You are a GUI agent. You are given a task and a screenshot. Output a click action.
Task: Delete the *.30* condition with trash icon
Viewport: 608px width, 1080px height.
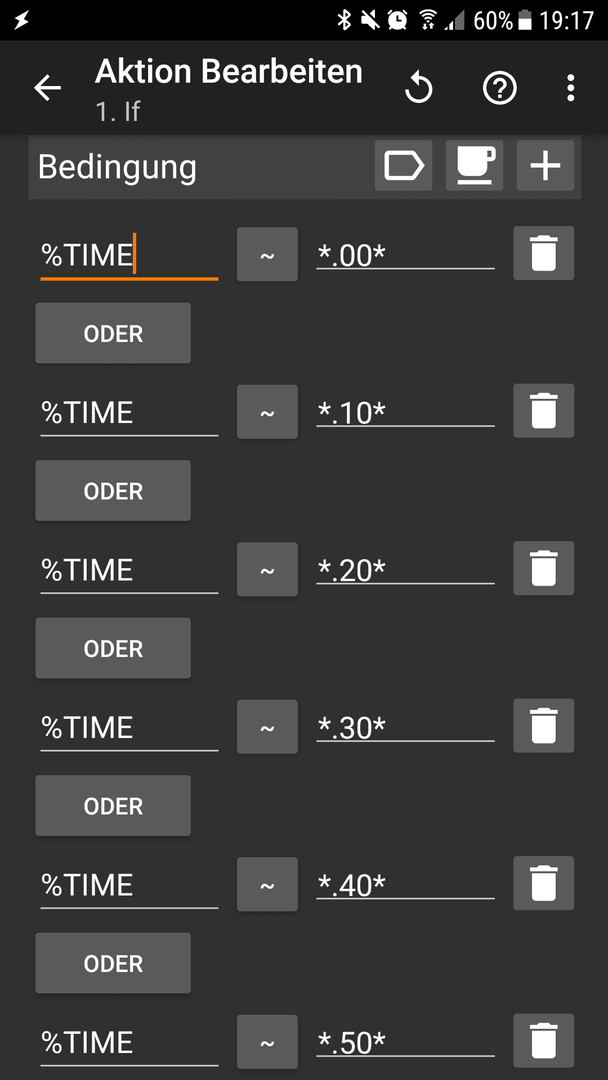(543, 726)
